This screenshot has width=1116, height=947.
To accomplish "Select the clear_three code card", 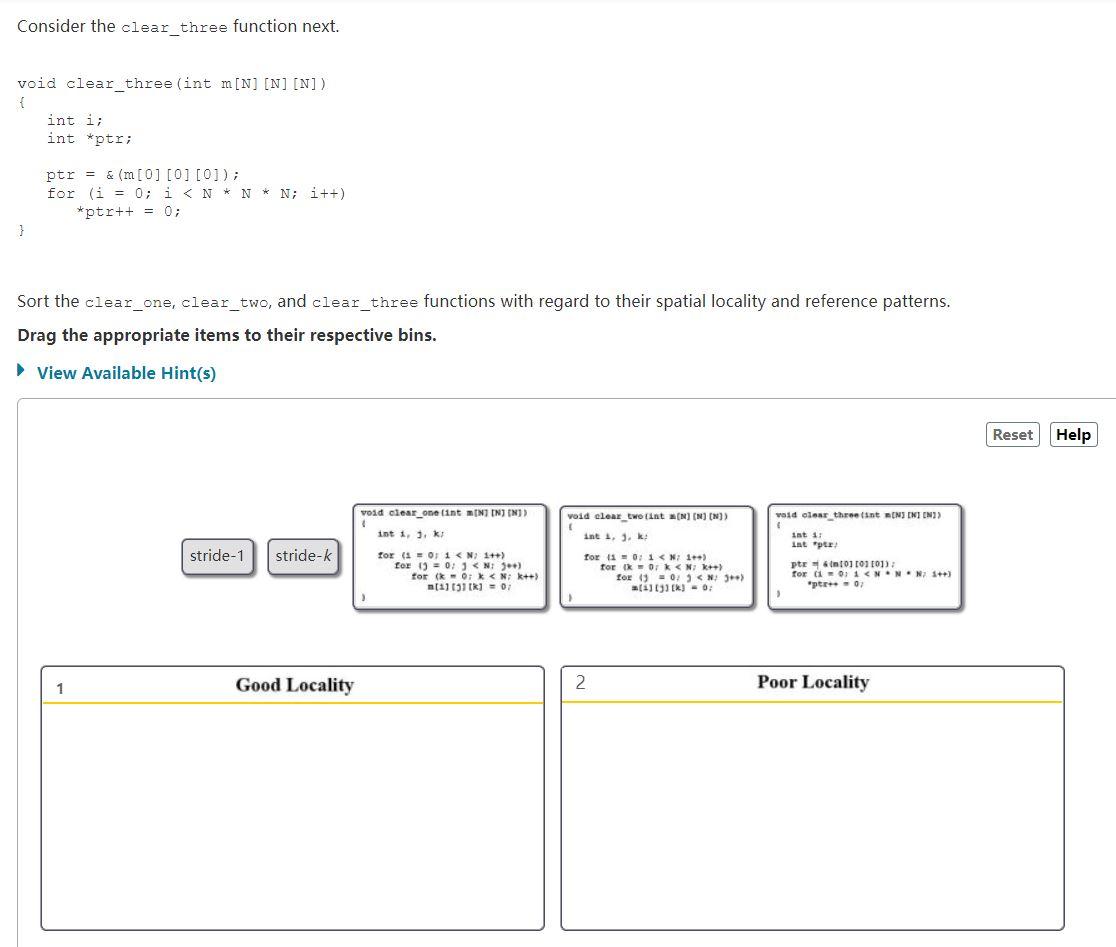I will (x=865, y=556).
